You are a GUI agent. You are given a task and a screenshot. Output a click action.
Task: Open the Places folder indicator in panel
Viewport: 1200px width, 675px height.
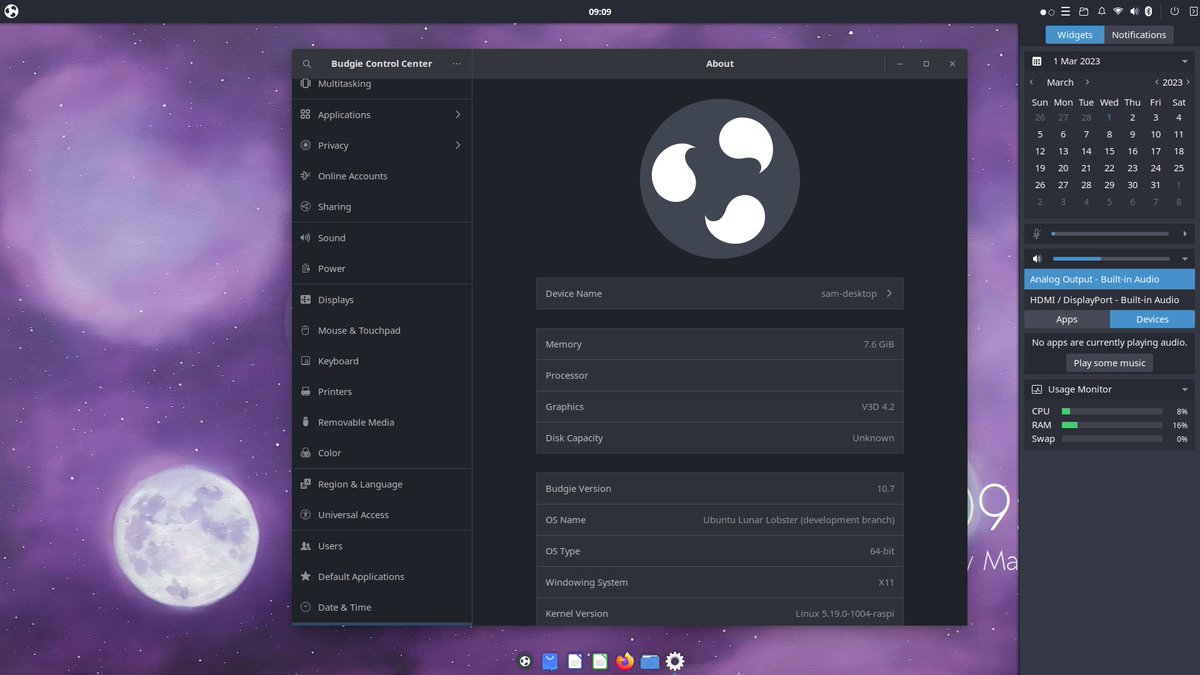click(x=1083, y=11)
